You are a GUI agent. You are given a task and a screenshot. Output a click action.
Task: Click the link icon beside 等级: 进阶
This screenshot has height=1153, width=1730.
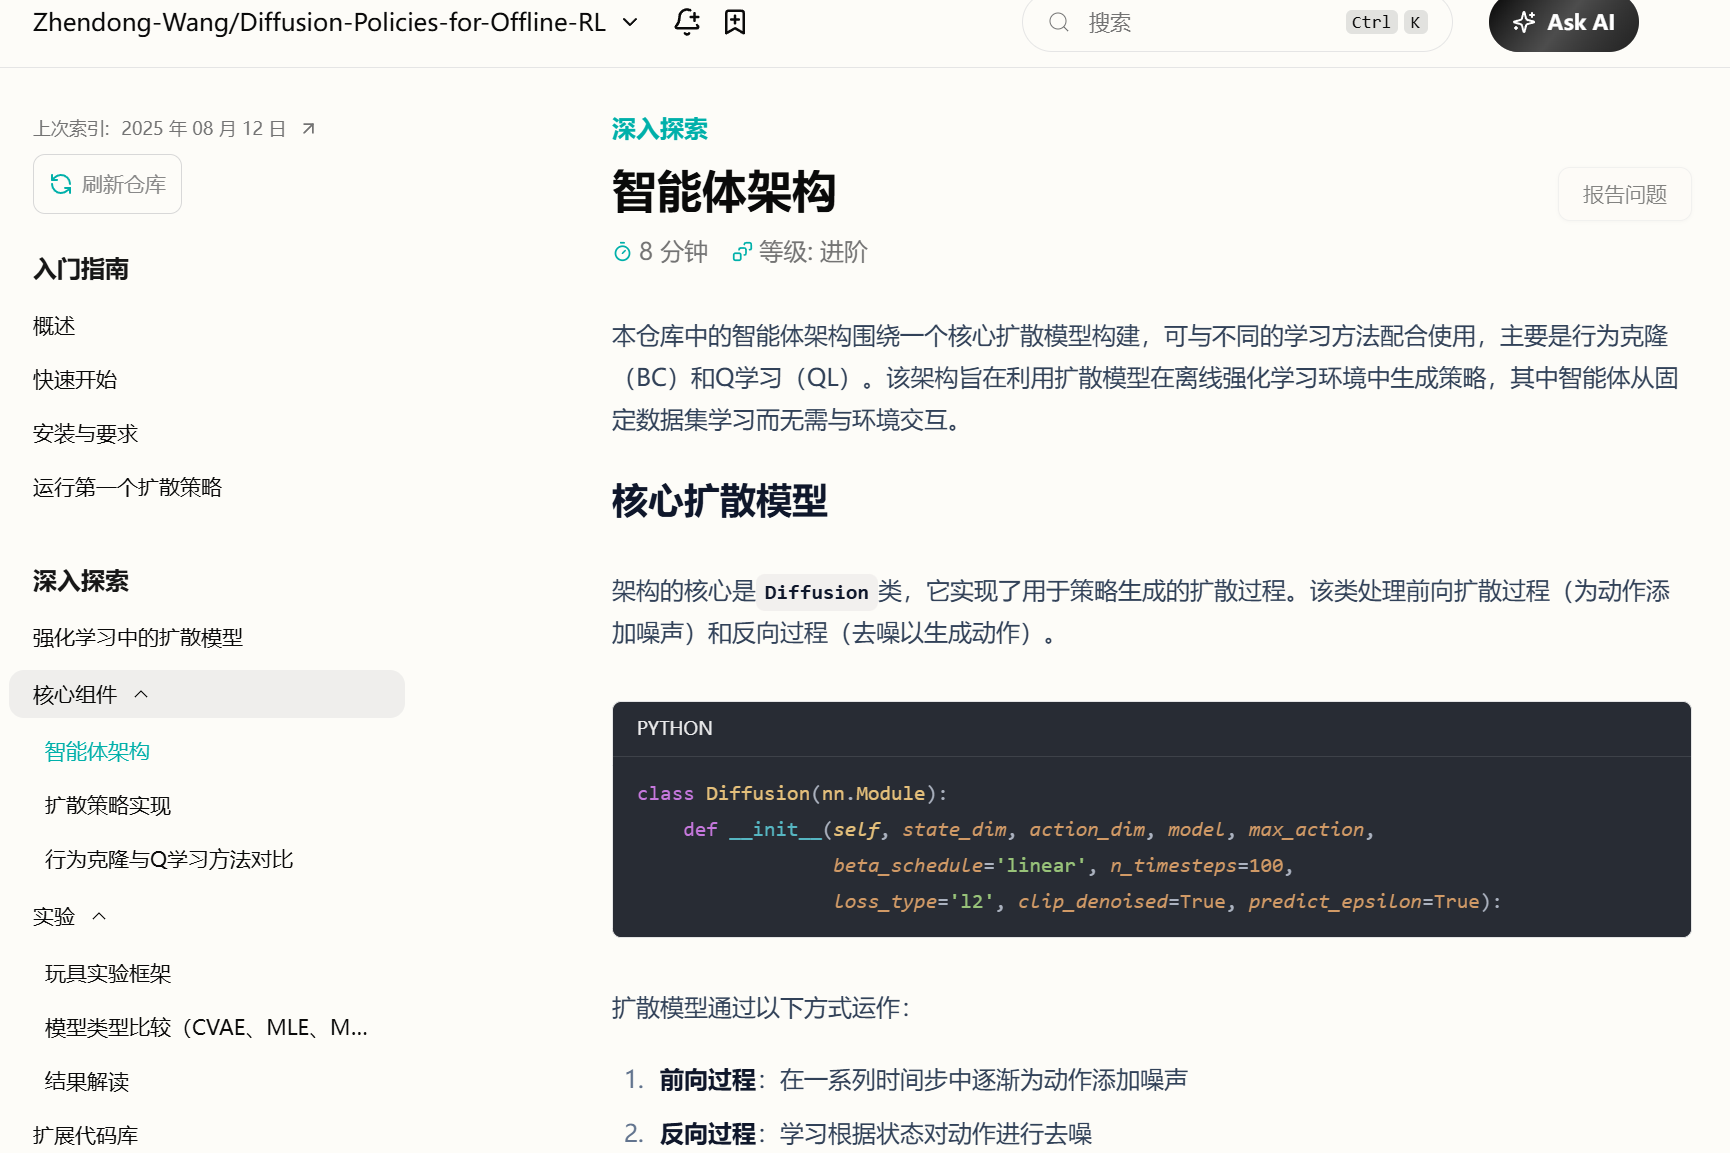tap(741, 252)
